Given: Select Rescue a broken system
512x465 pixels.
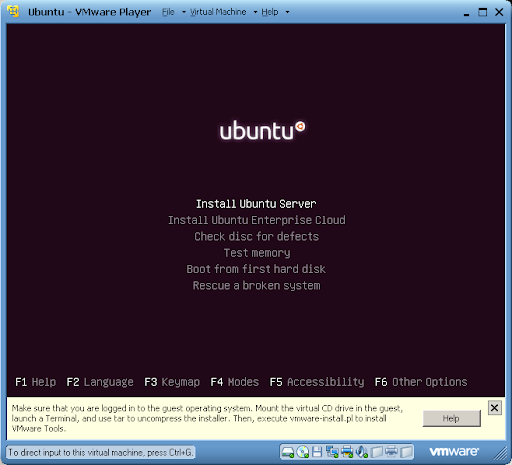Looking at the screenshot, I should (257, 286).
